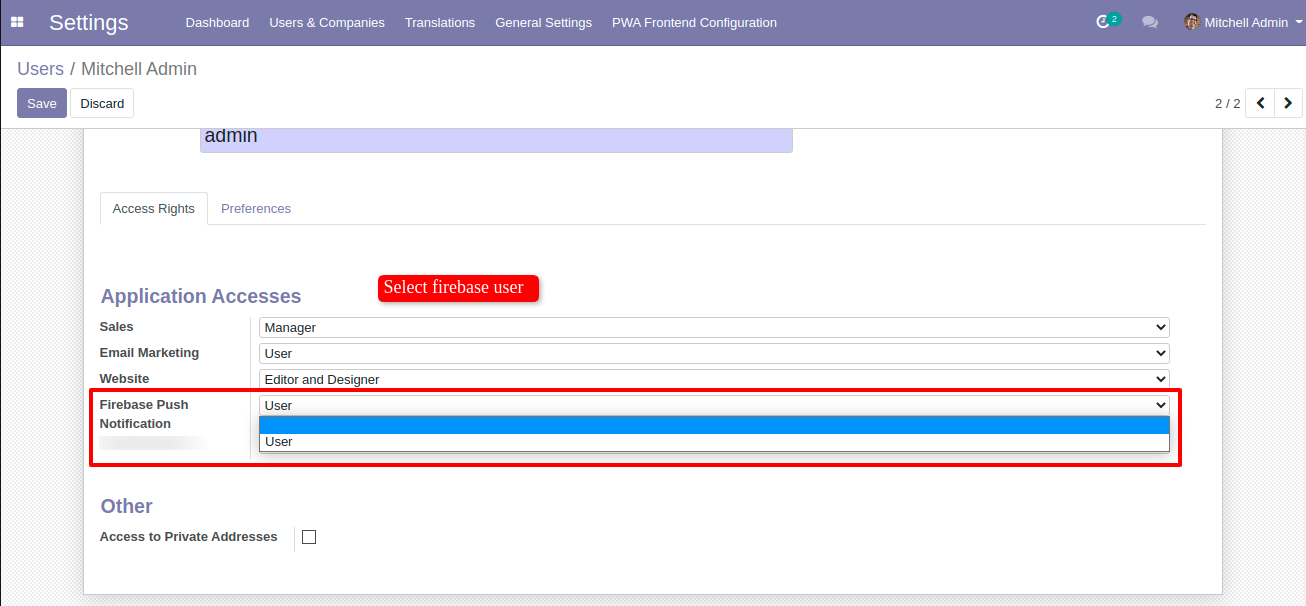Open the Translations menu
The height and width of the screenshot is (606, 1306).
440,22
